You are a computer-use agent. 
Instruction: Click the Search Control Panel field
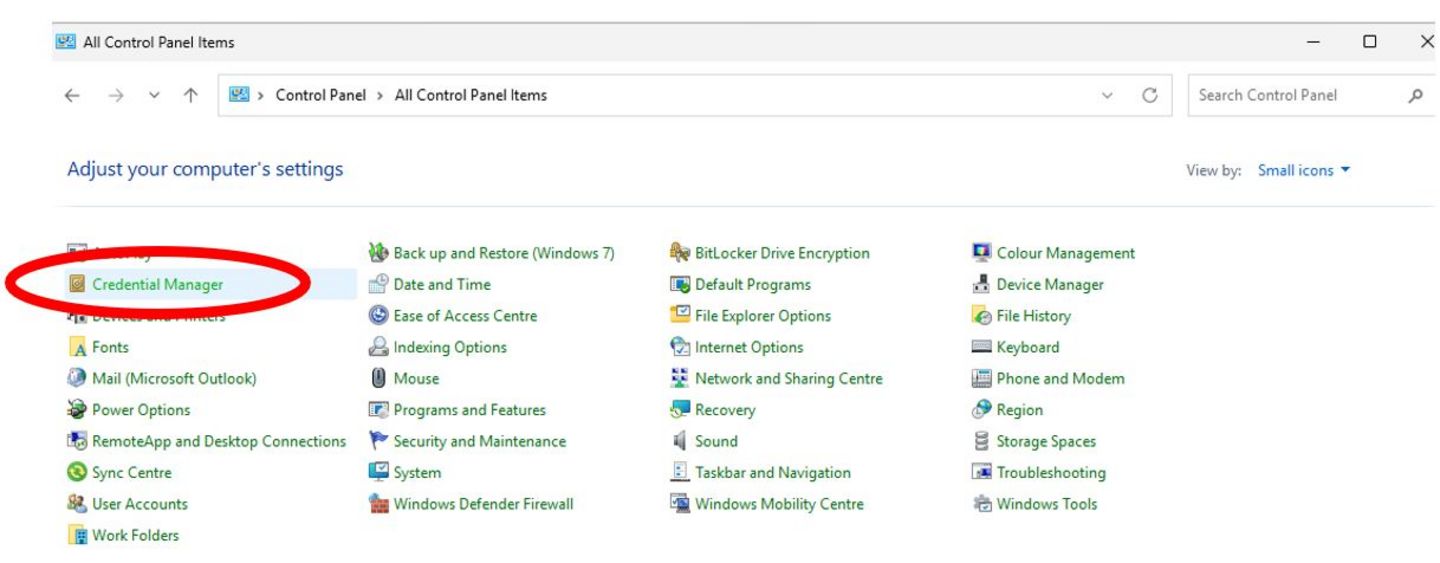click(x=1295, y=96)
